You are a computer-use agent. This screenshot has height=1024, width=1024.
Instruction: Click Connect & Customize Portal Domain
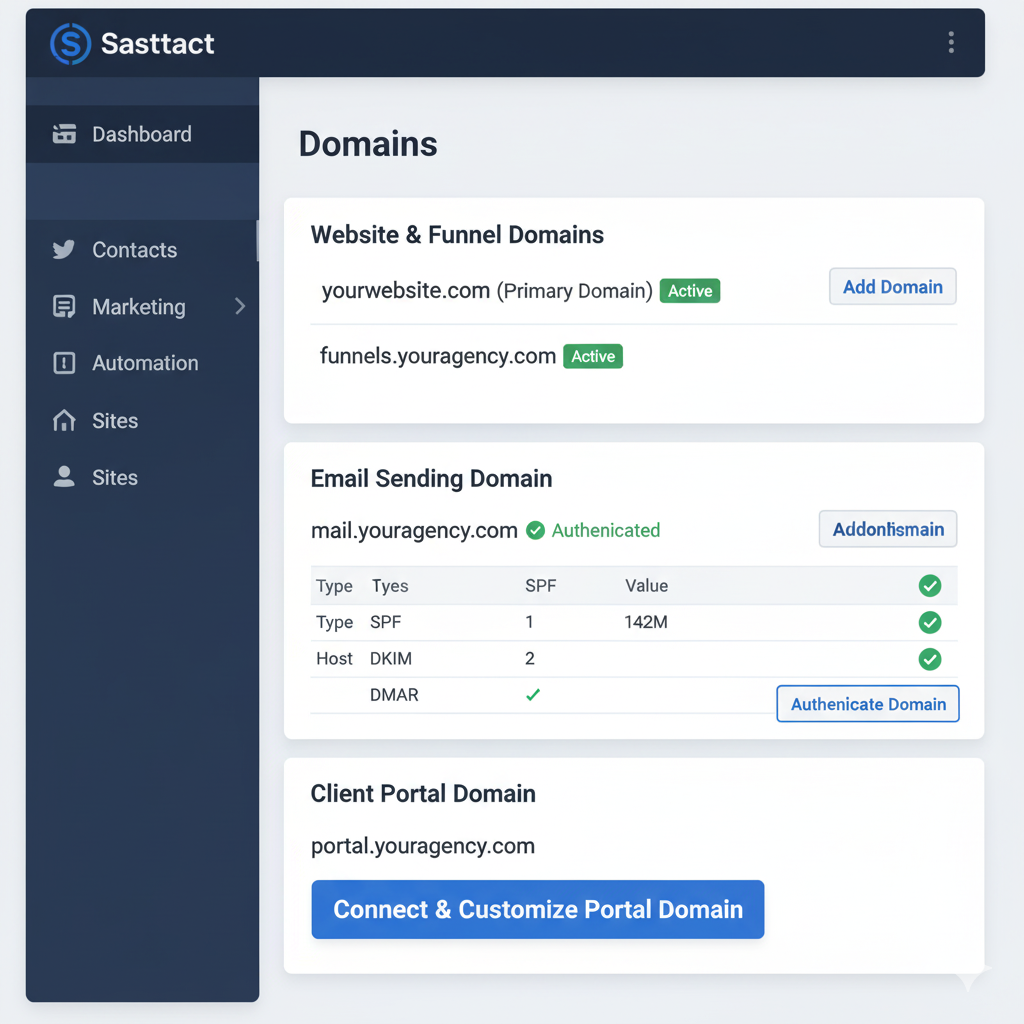coord(538,909)
